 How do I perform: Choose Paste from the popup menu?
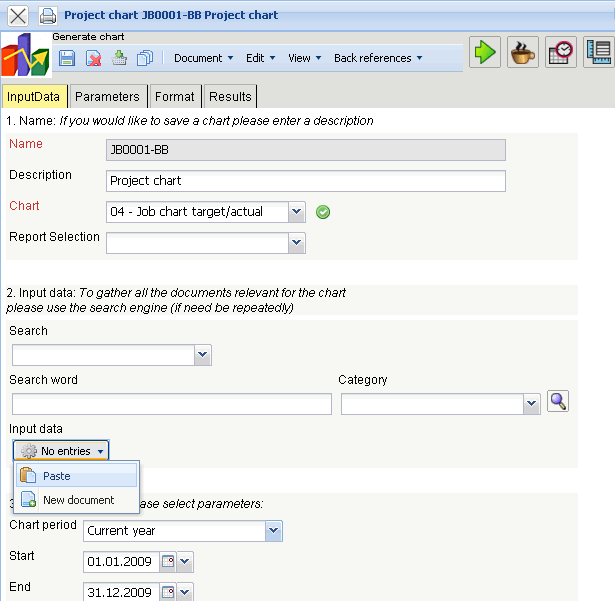[77, 476]
